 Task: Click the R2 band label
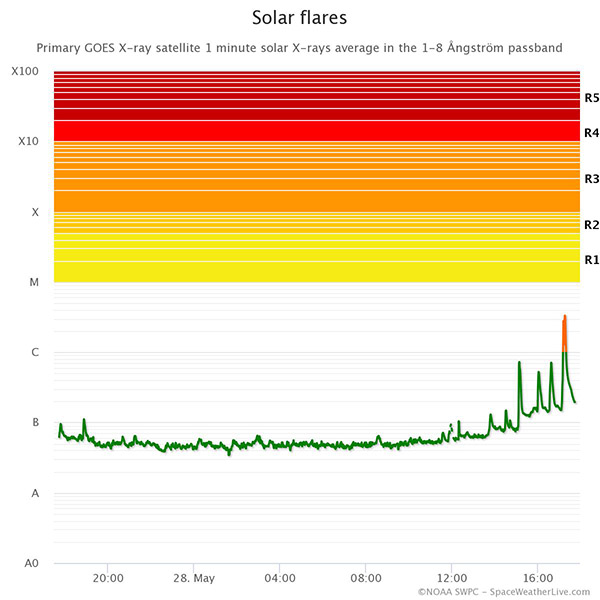tap(591, 225)
